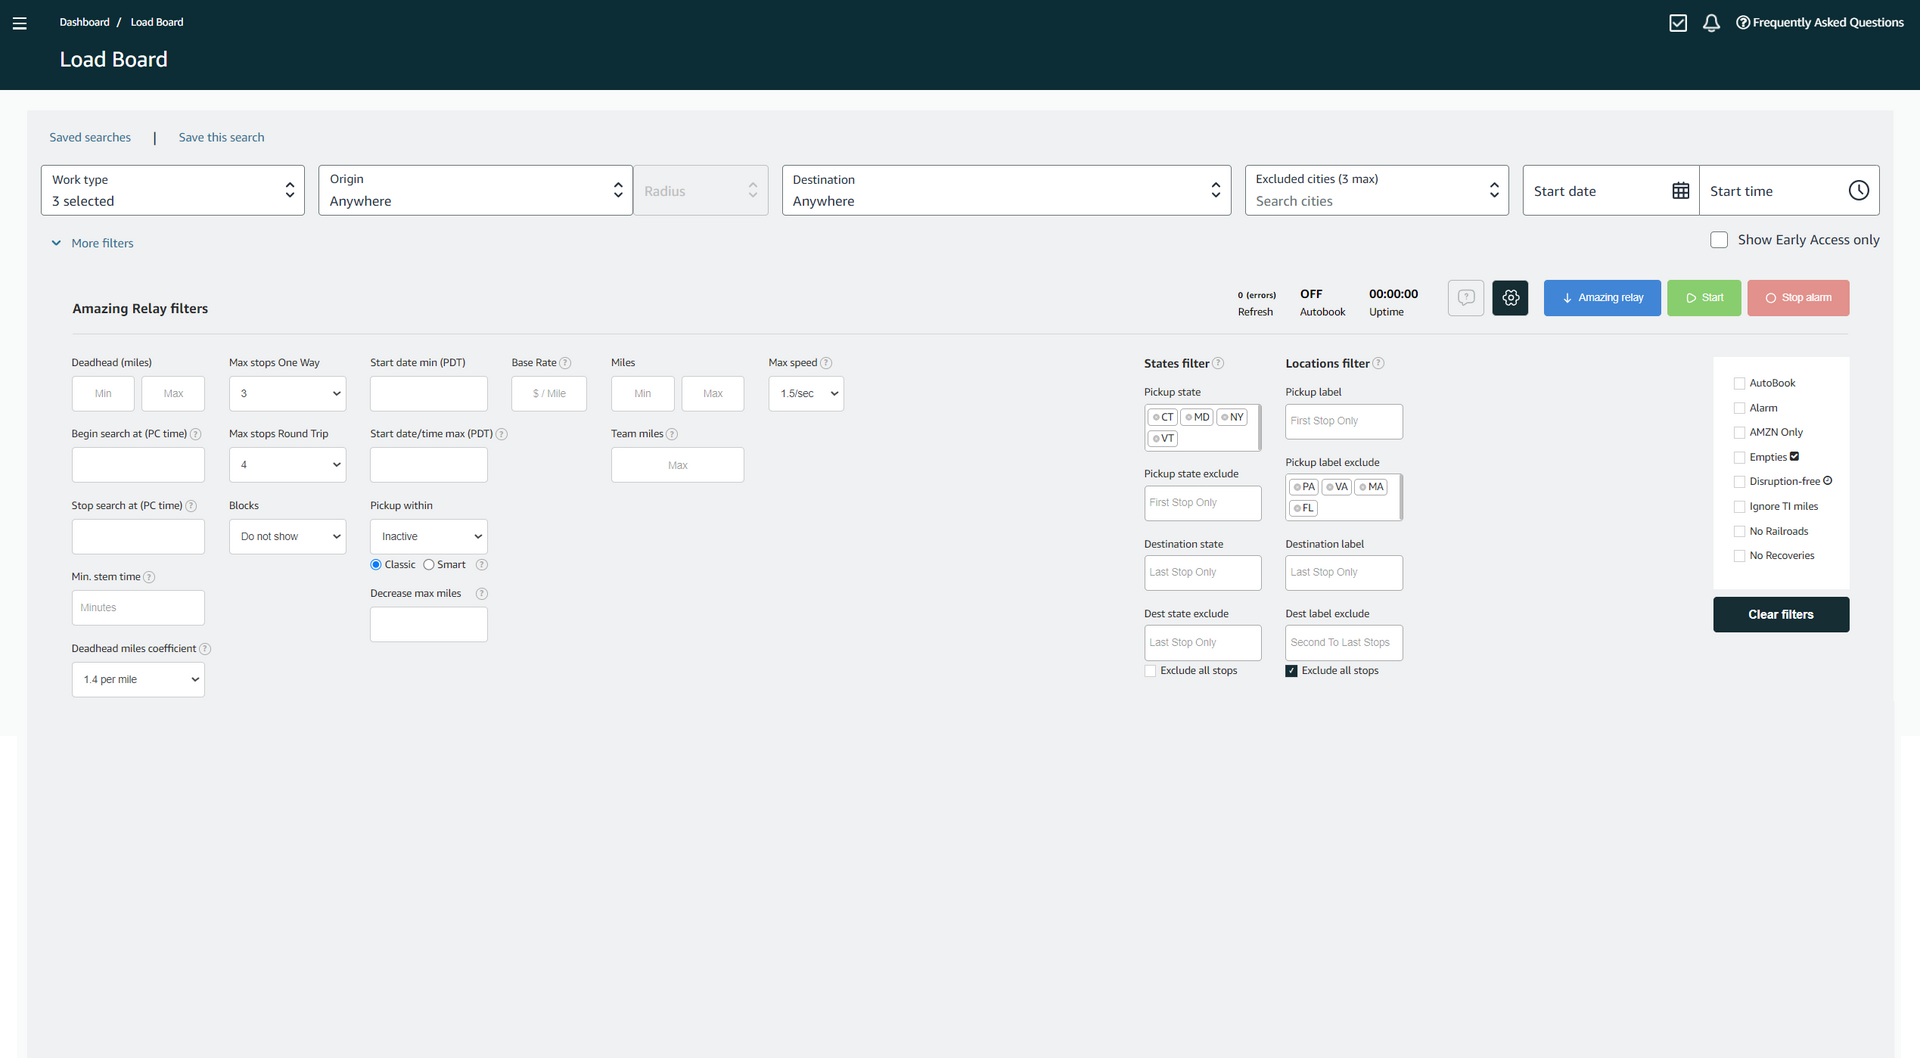
Task: Open the settings gear button
Action: [x=1510, y=298]
